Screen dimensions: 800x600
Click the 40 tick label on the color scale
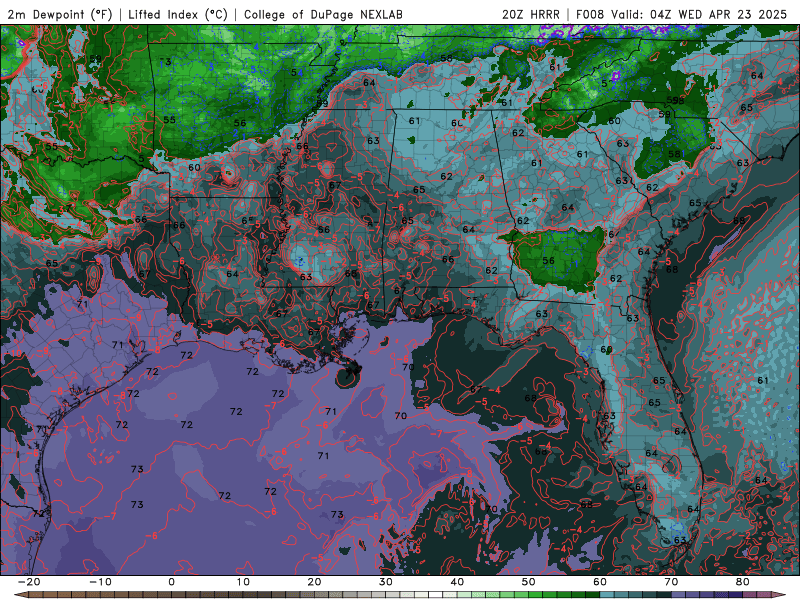pyautogui.click(x=457, y=582)
